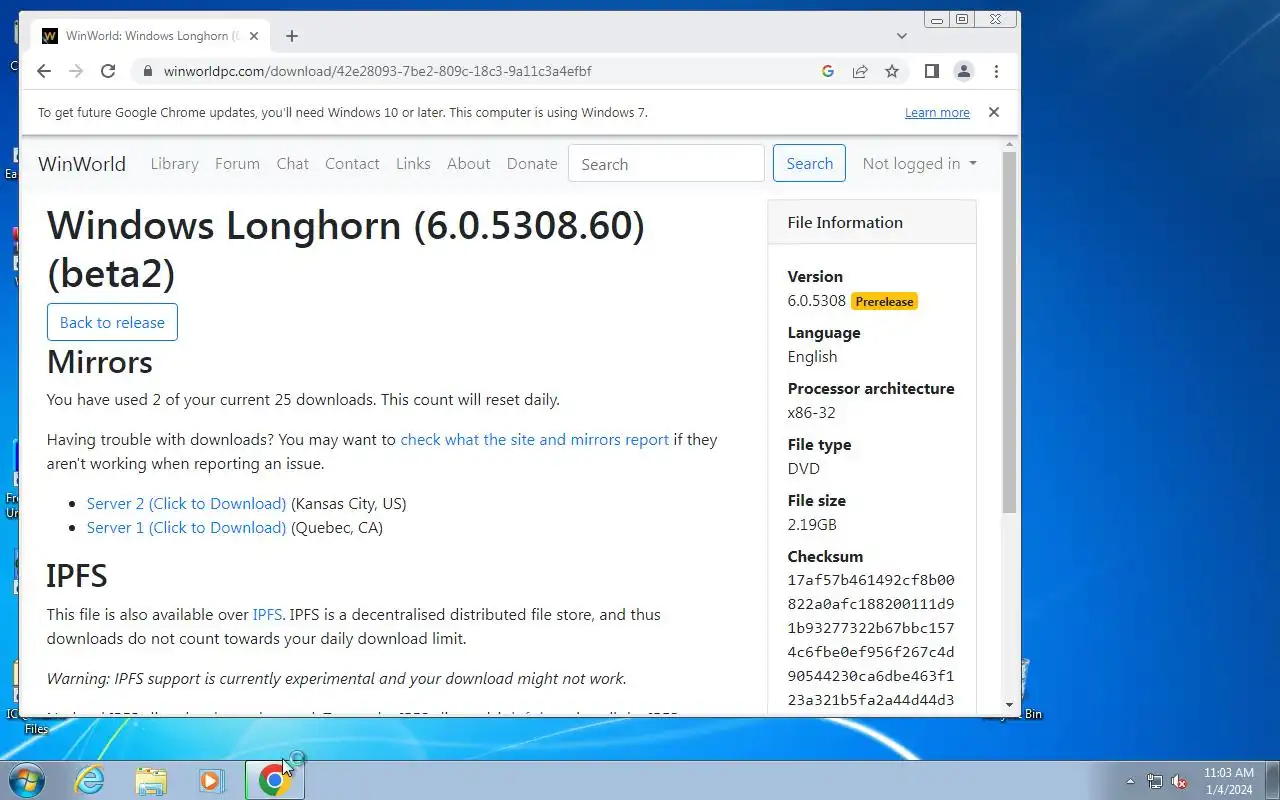Open the tab search chevron
Viewport: 1280px width, 800px height.
(902, 36)
